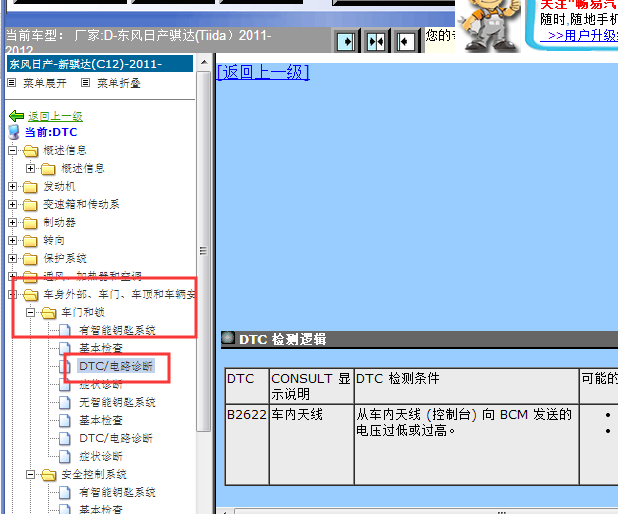Collapse the 安全控制系统 folder
This screenshot has width=618, height=514.
point(30,475)
